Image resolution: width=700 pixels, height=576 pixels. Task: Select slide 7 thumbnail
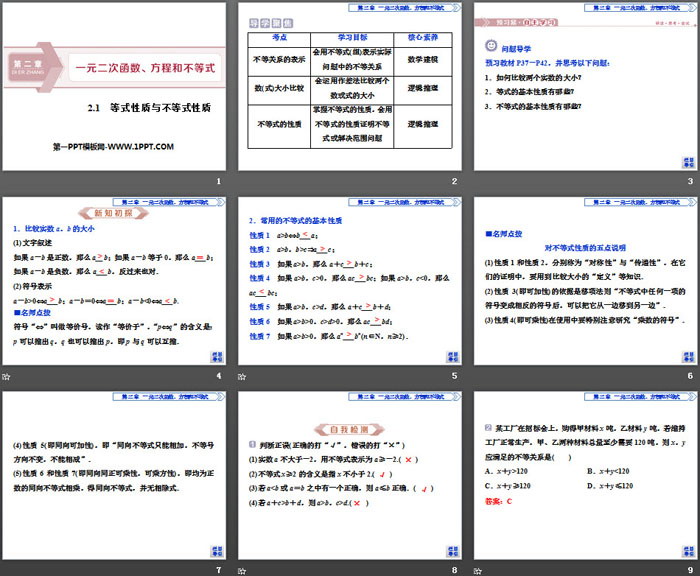tap(114, 476)
